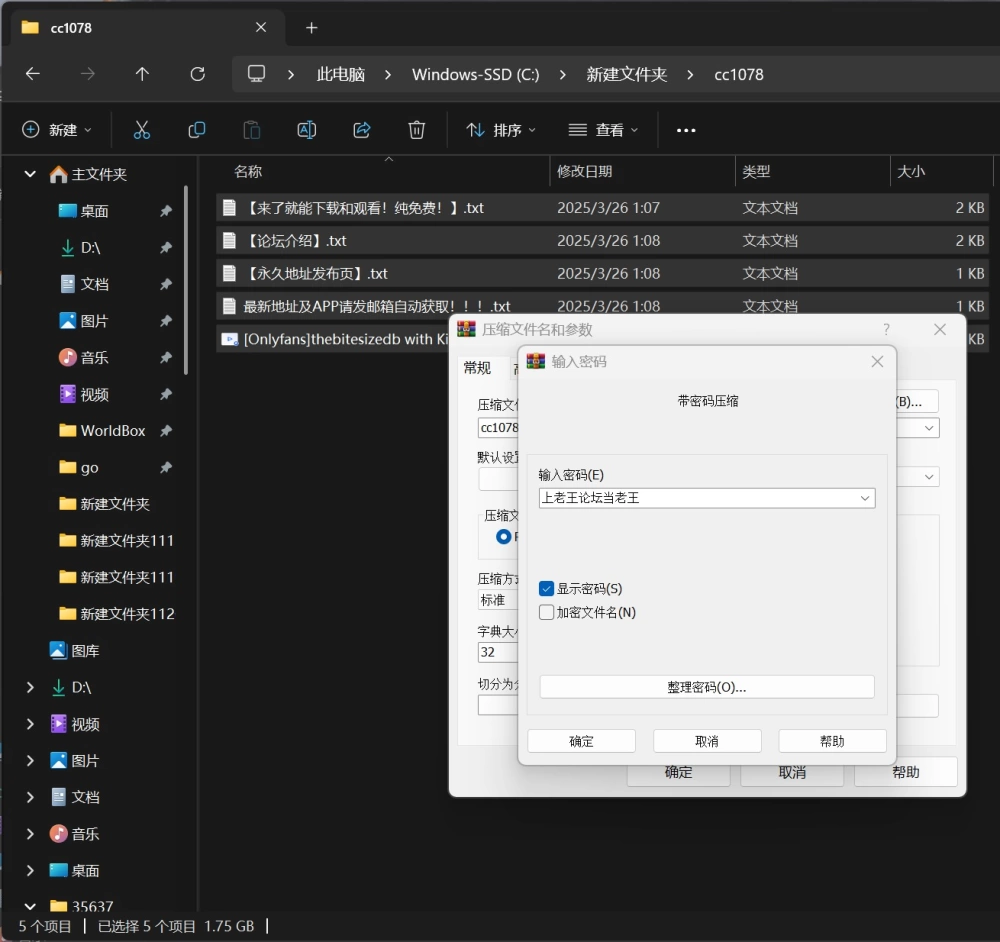The height and width of the screenshot is (942, 1000).
Task: Click the pin icon beside WorldBox
Action: click(166, 431)
